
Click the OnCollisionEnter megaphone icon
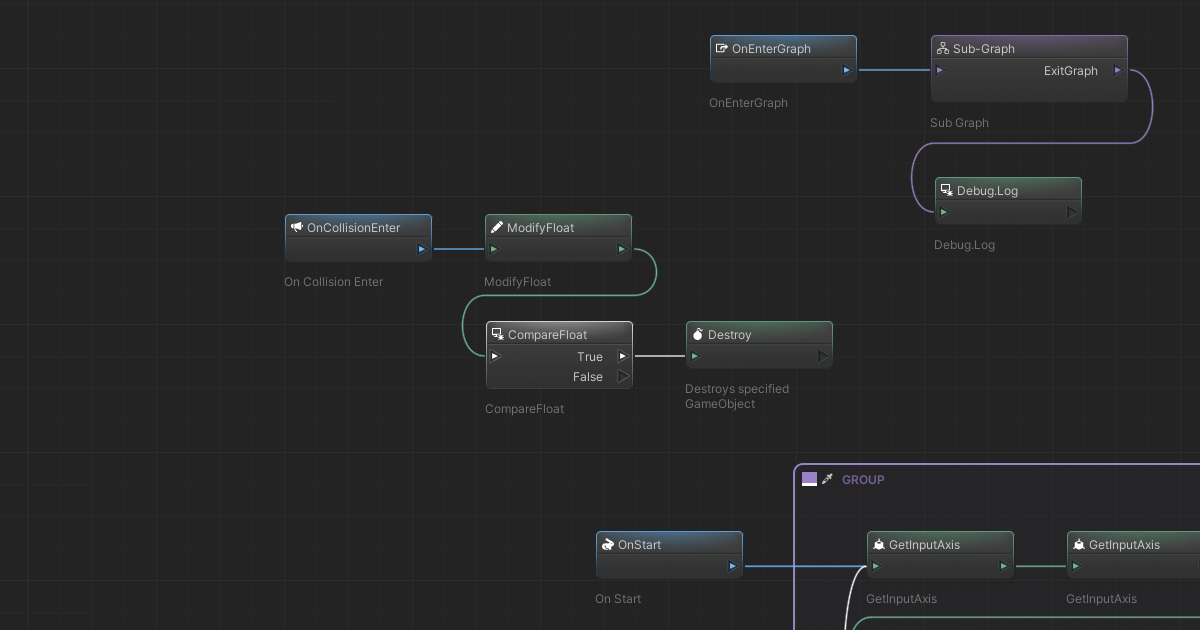point(297,228)
